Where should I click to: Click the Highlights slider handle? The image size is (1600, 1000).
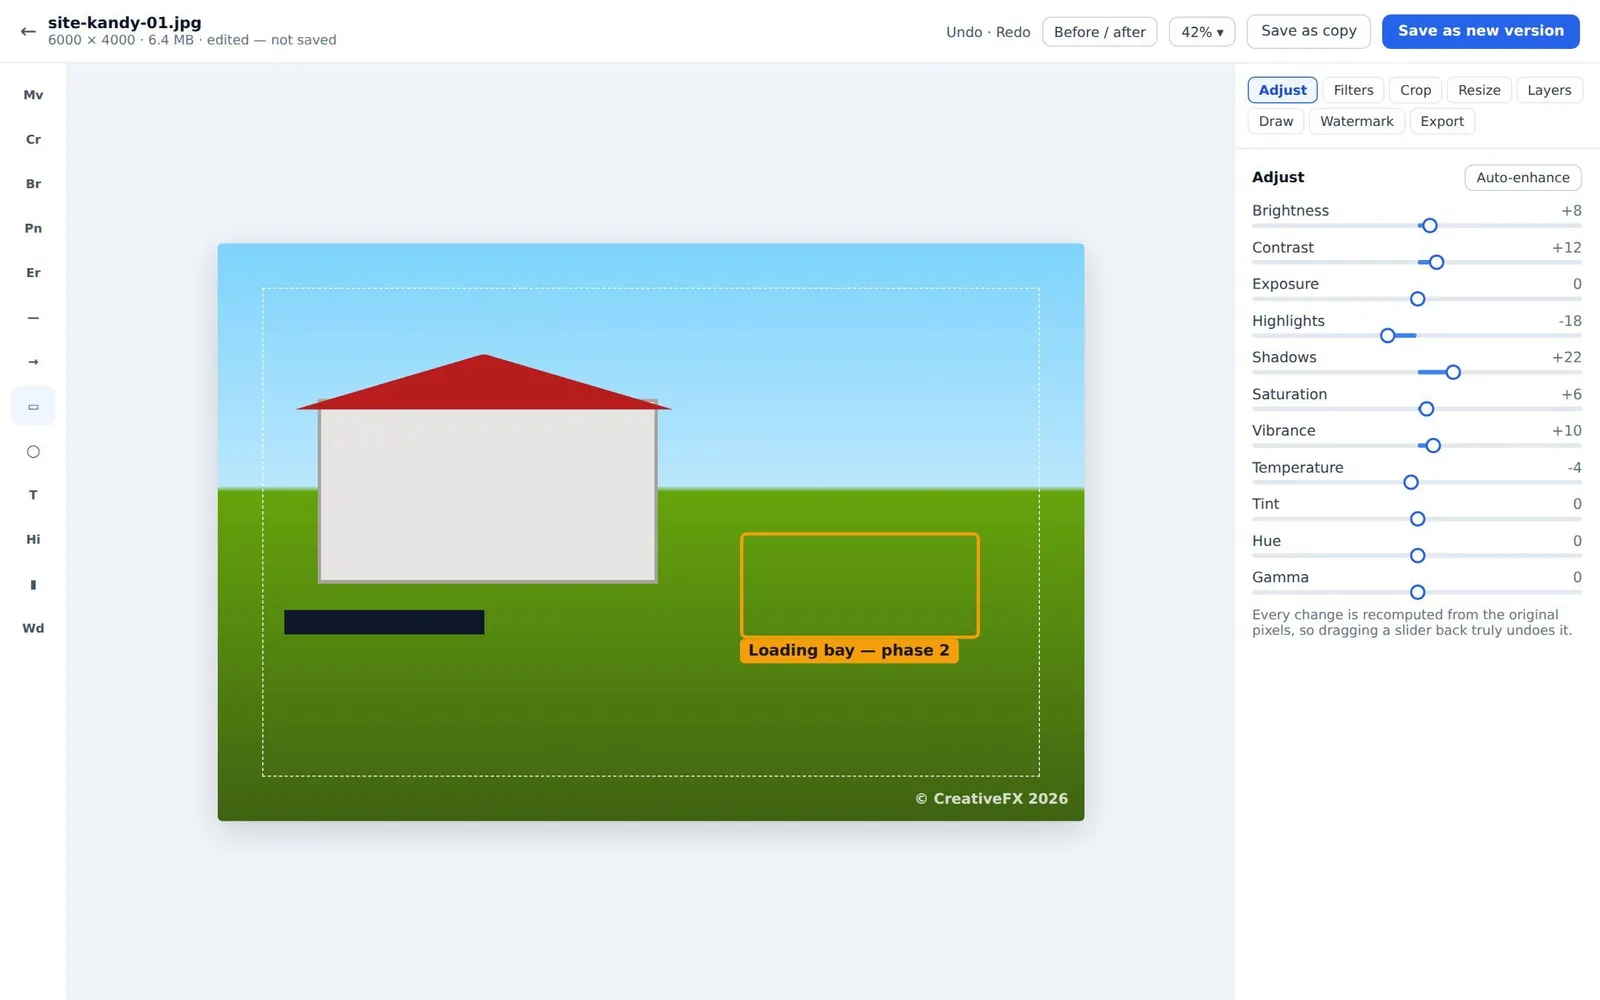click(x=1387, y=336)
